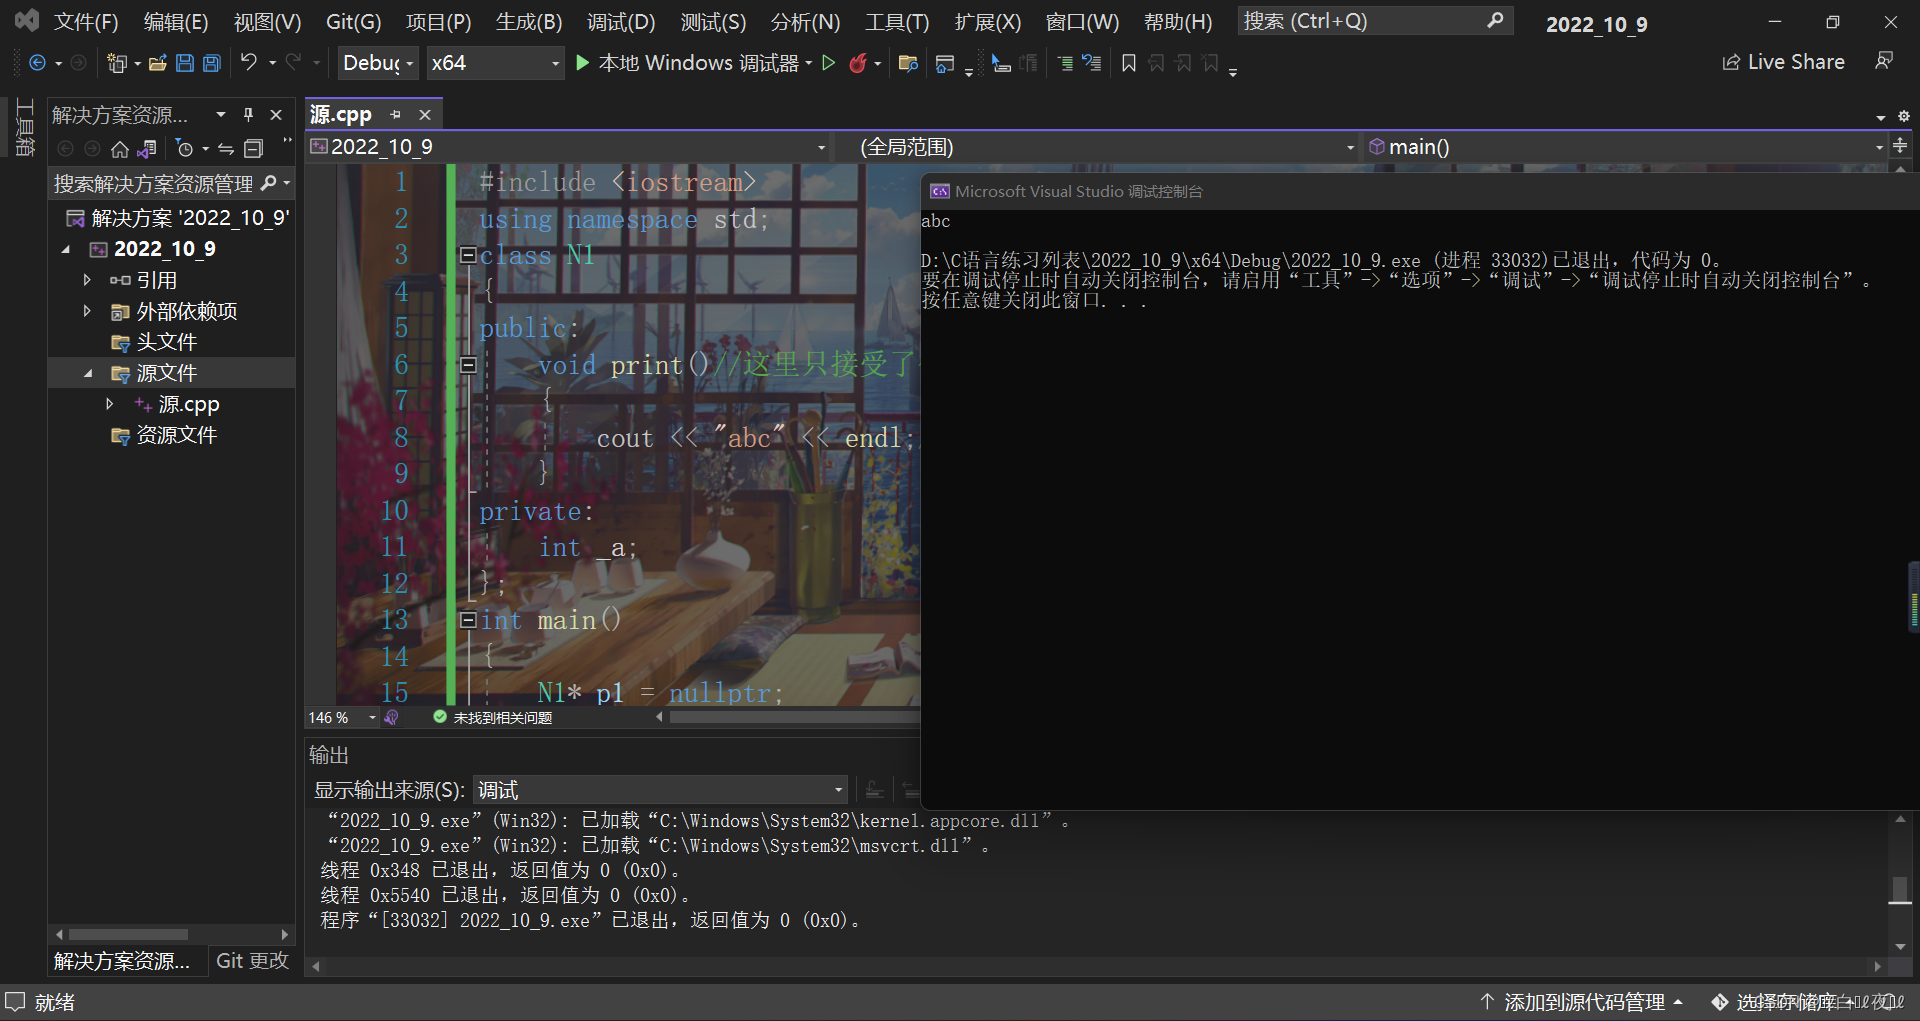The height and width of the screenshot is (1021, 1920).
Task: Select 头文件 folder in Solution Explorer
Action: point(166,342)
